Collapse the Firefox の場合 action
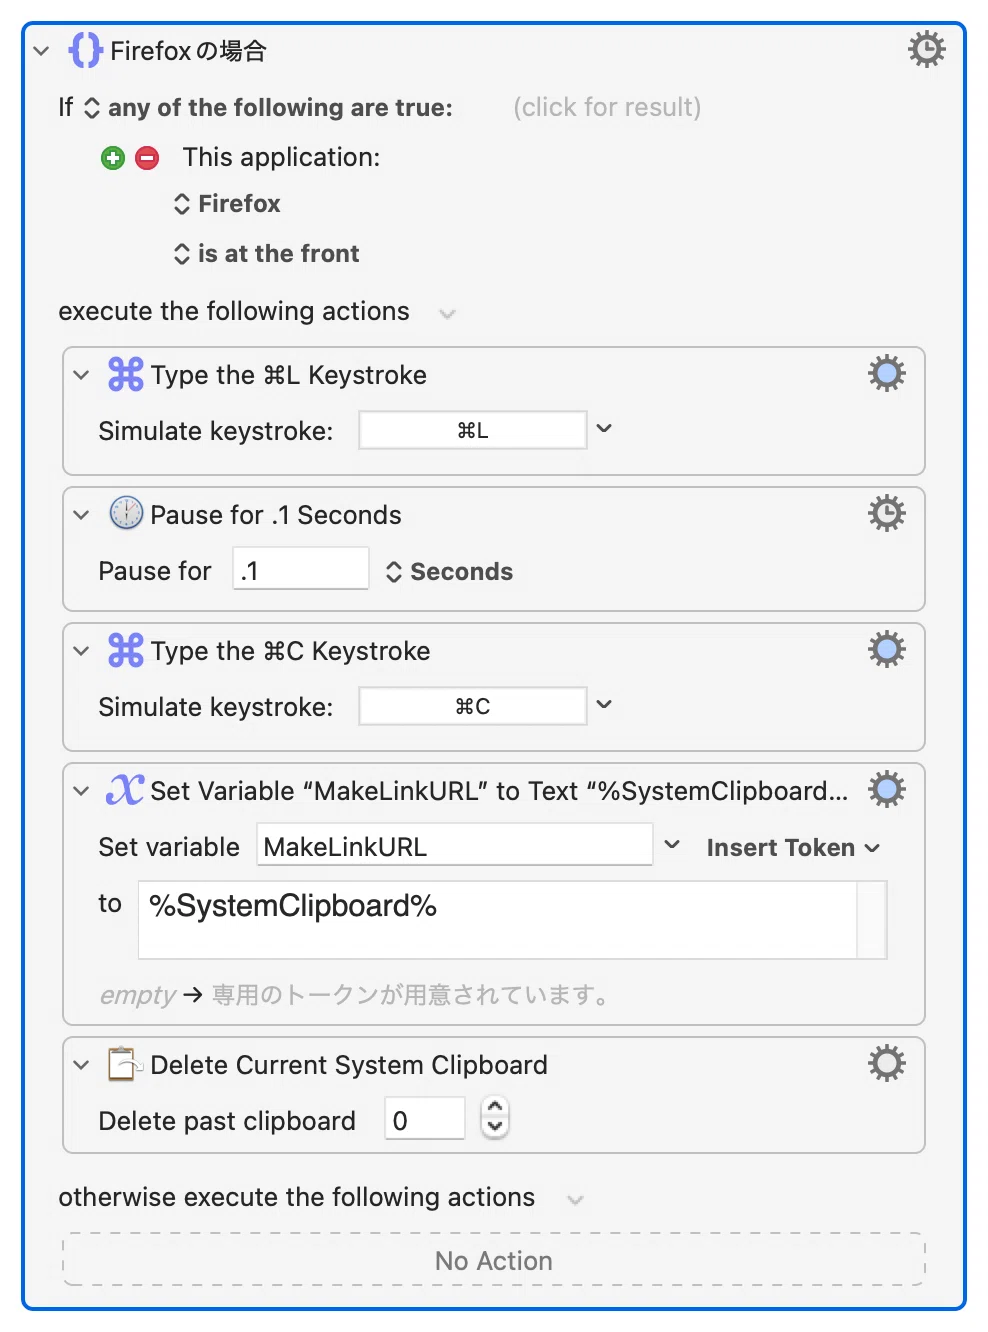Screen dimensions: 988x1332 tap(41, 50)
